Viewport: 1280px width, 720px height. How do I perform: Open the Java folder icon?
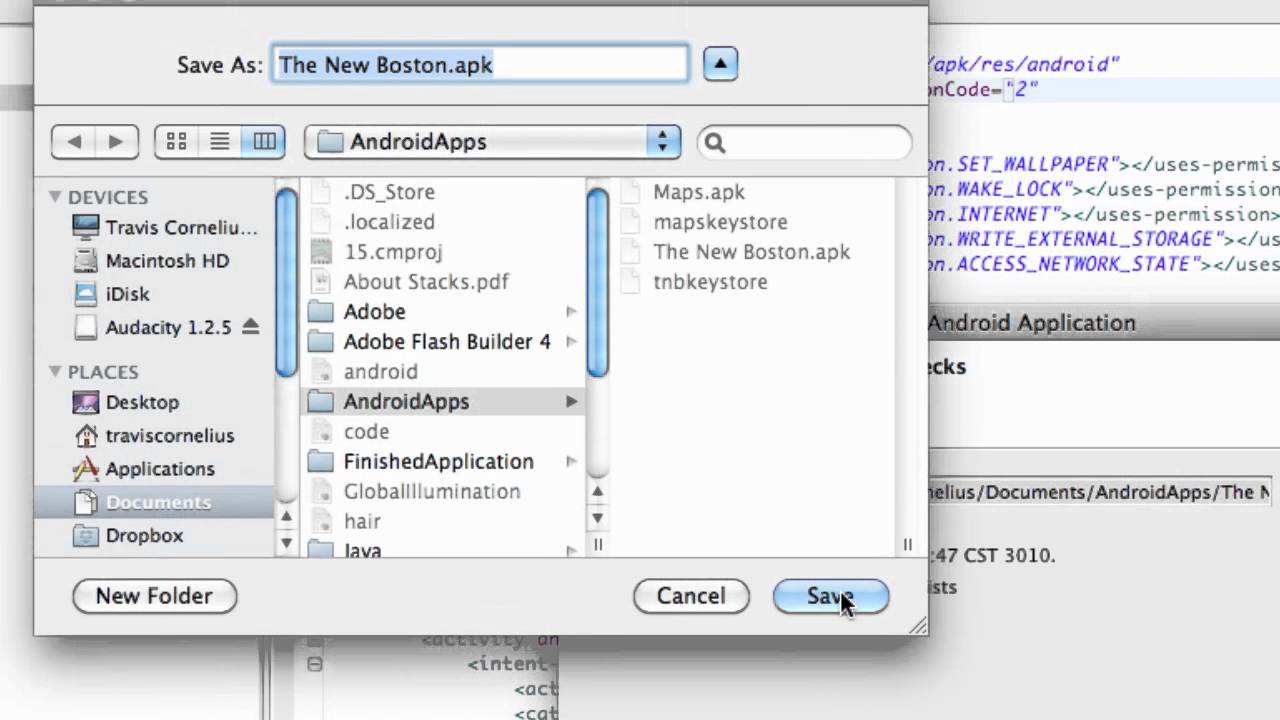[x=320, y=549]
